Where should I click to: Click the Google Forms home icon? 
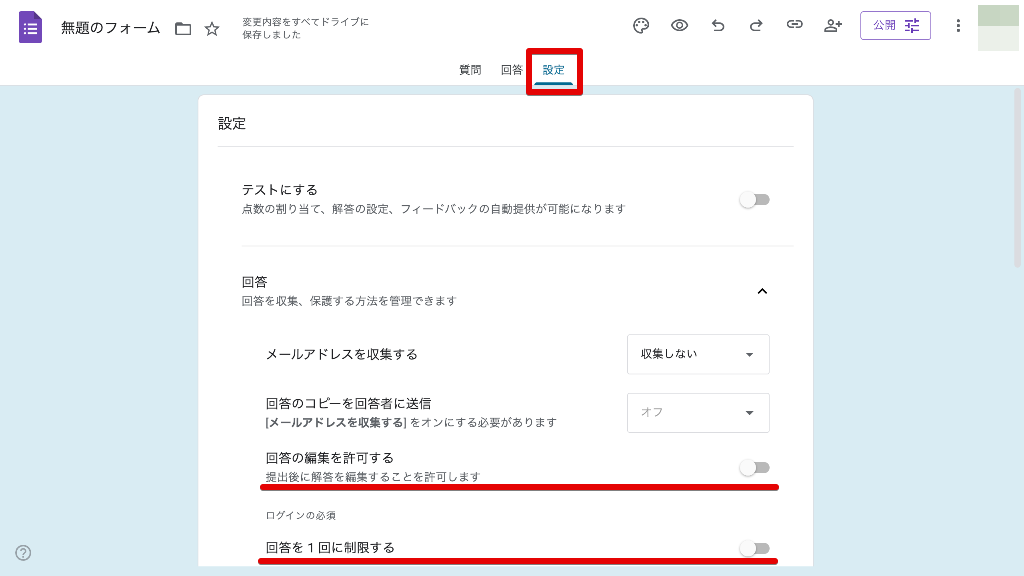30,27
